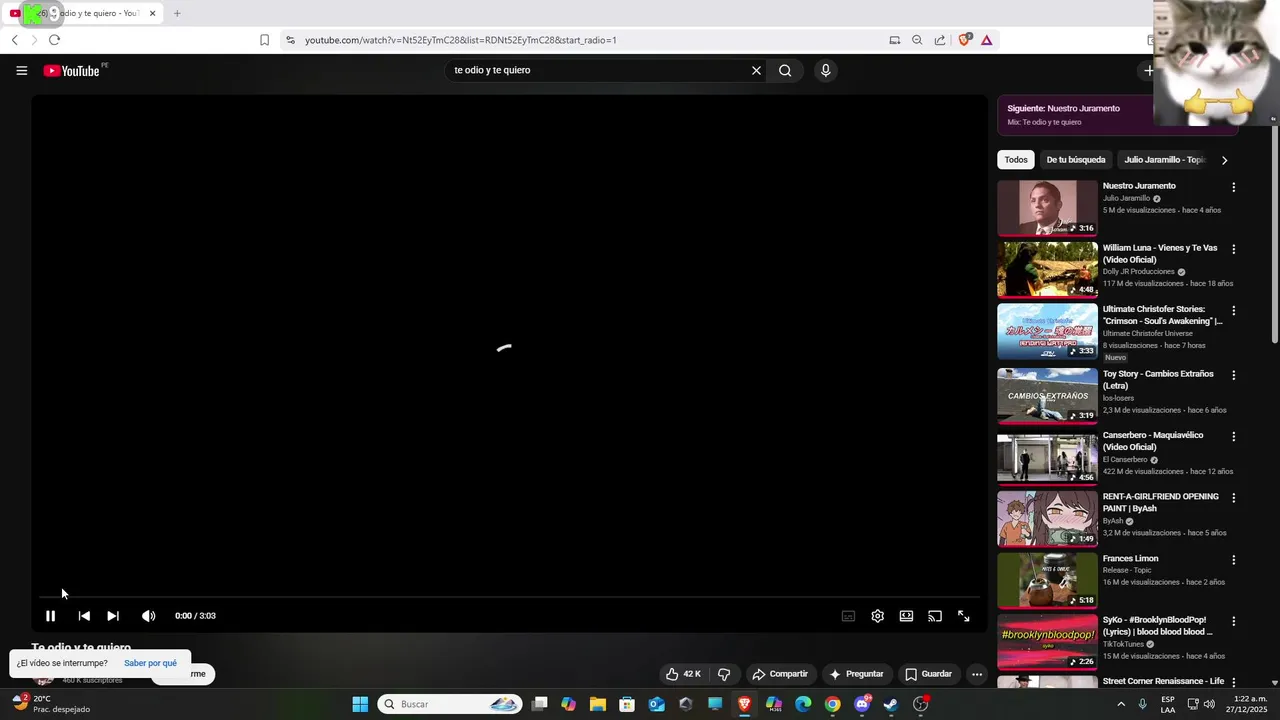The image size is (1280, 720).
Task: Click the Compartir button
Action: point(779,674)
